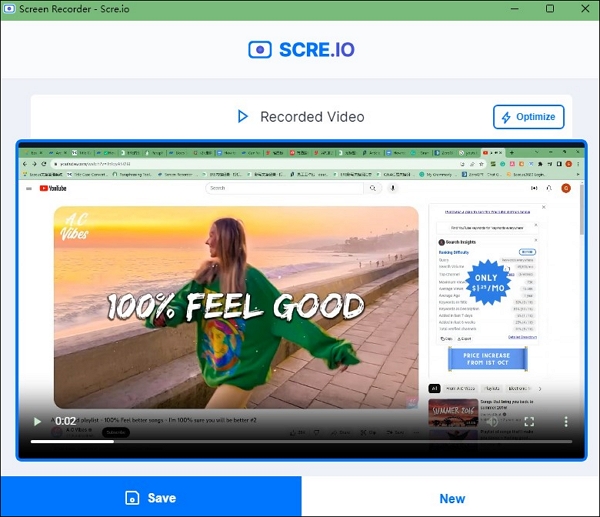Open the video player's three-dot options
The height and width of the screenshot is (517, 600).
(566, 421)
